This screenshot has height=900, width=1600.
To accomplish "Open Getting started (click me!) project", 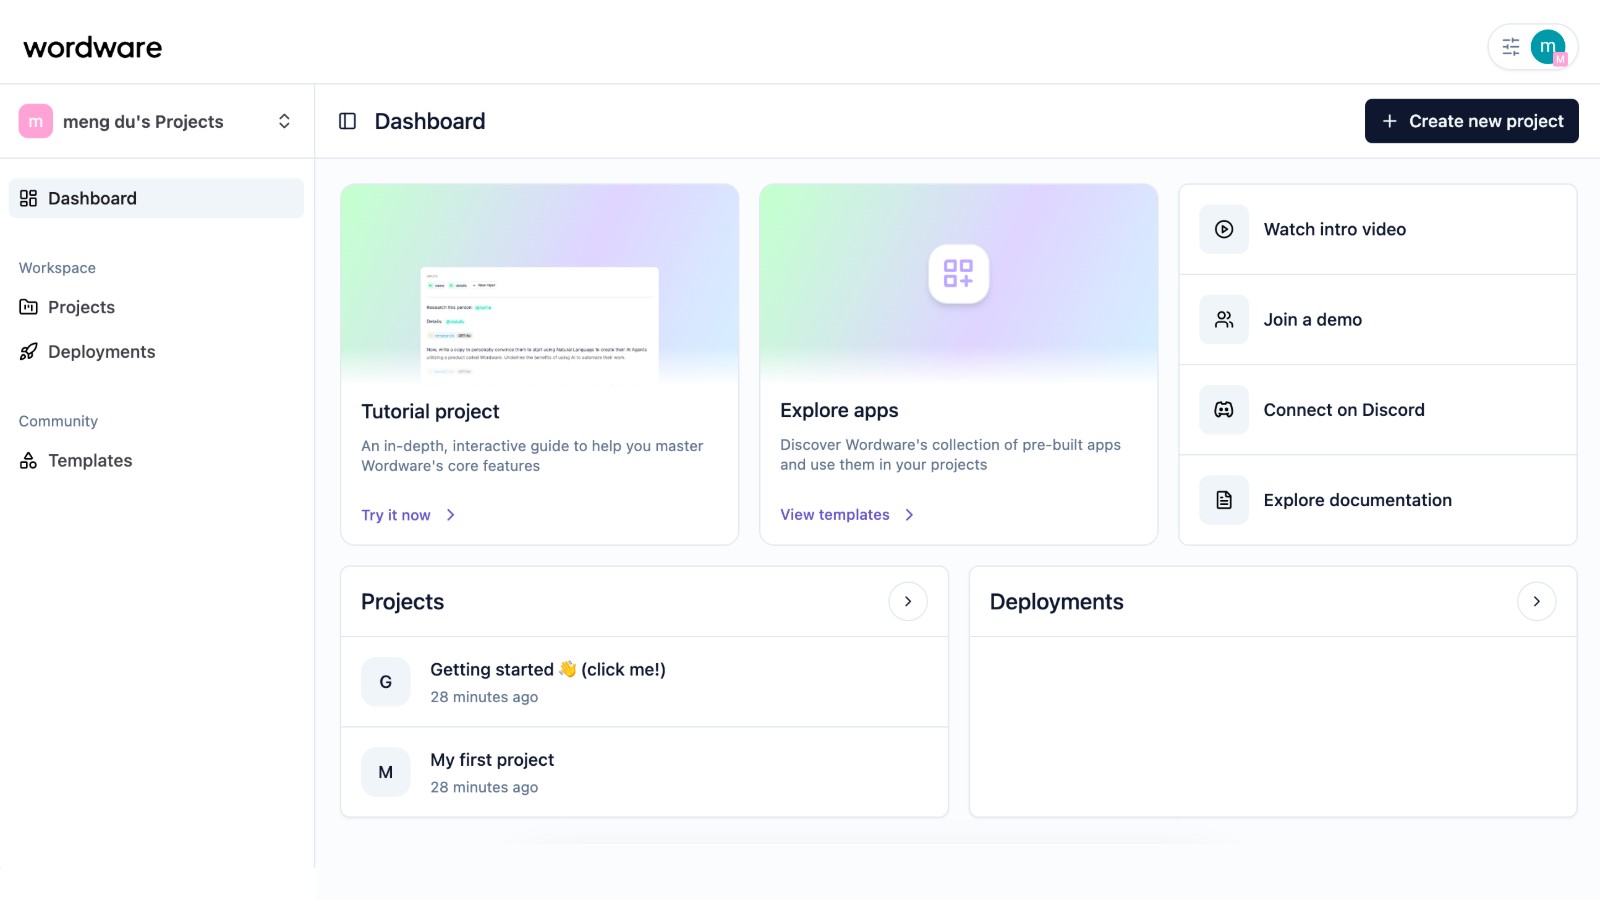I will point(644,682).
